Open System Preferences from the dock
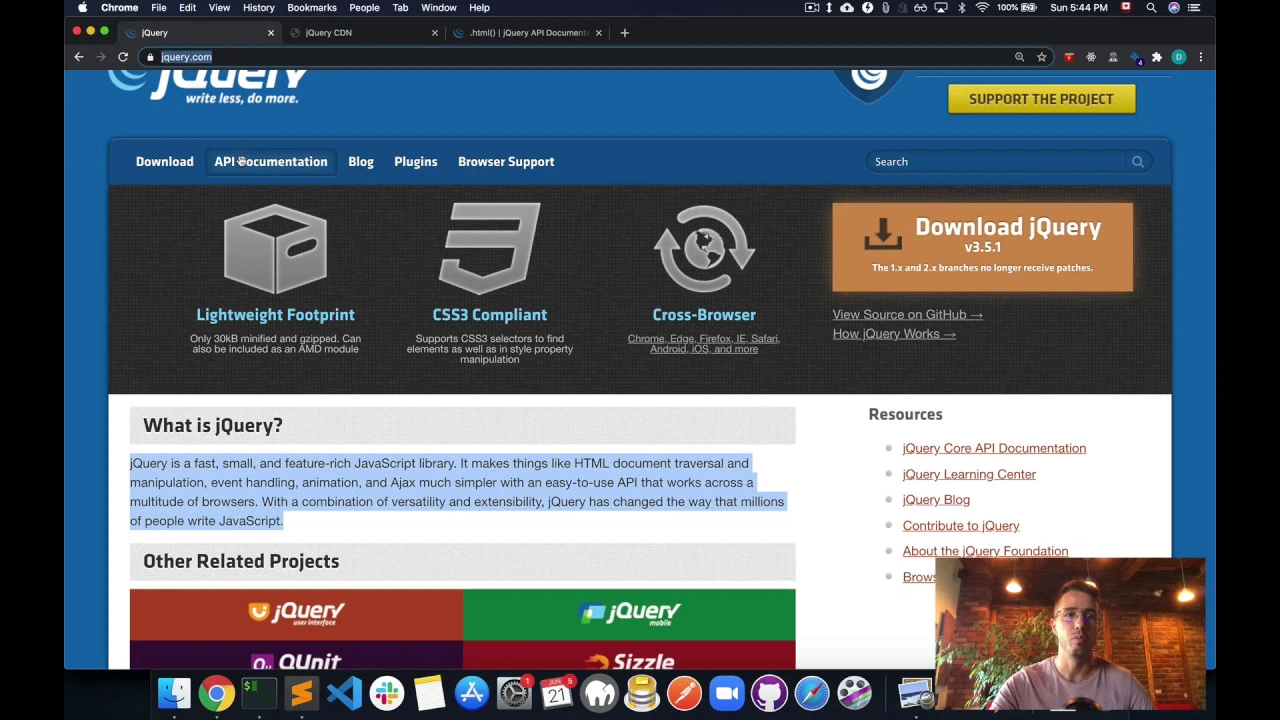1280x720 pixels. pos(514,694)
